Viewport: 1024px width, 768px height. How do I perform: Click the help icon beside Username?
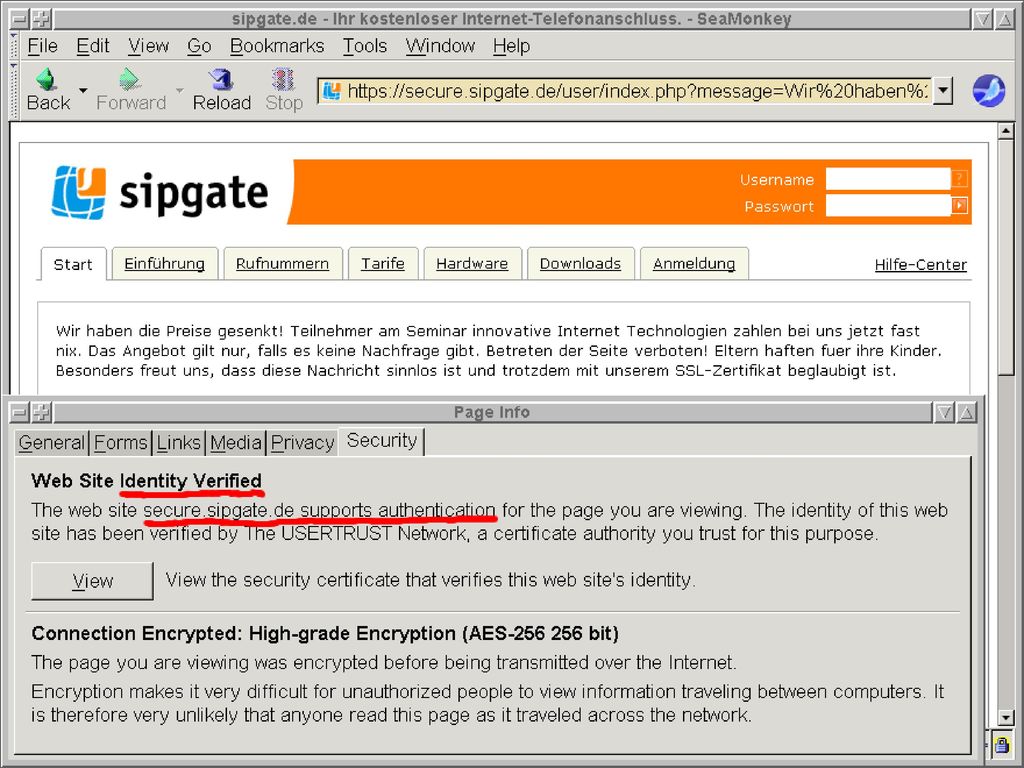pyautogui.click(x=959, y=179)
